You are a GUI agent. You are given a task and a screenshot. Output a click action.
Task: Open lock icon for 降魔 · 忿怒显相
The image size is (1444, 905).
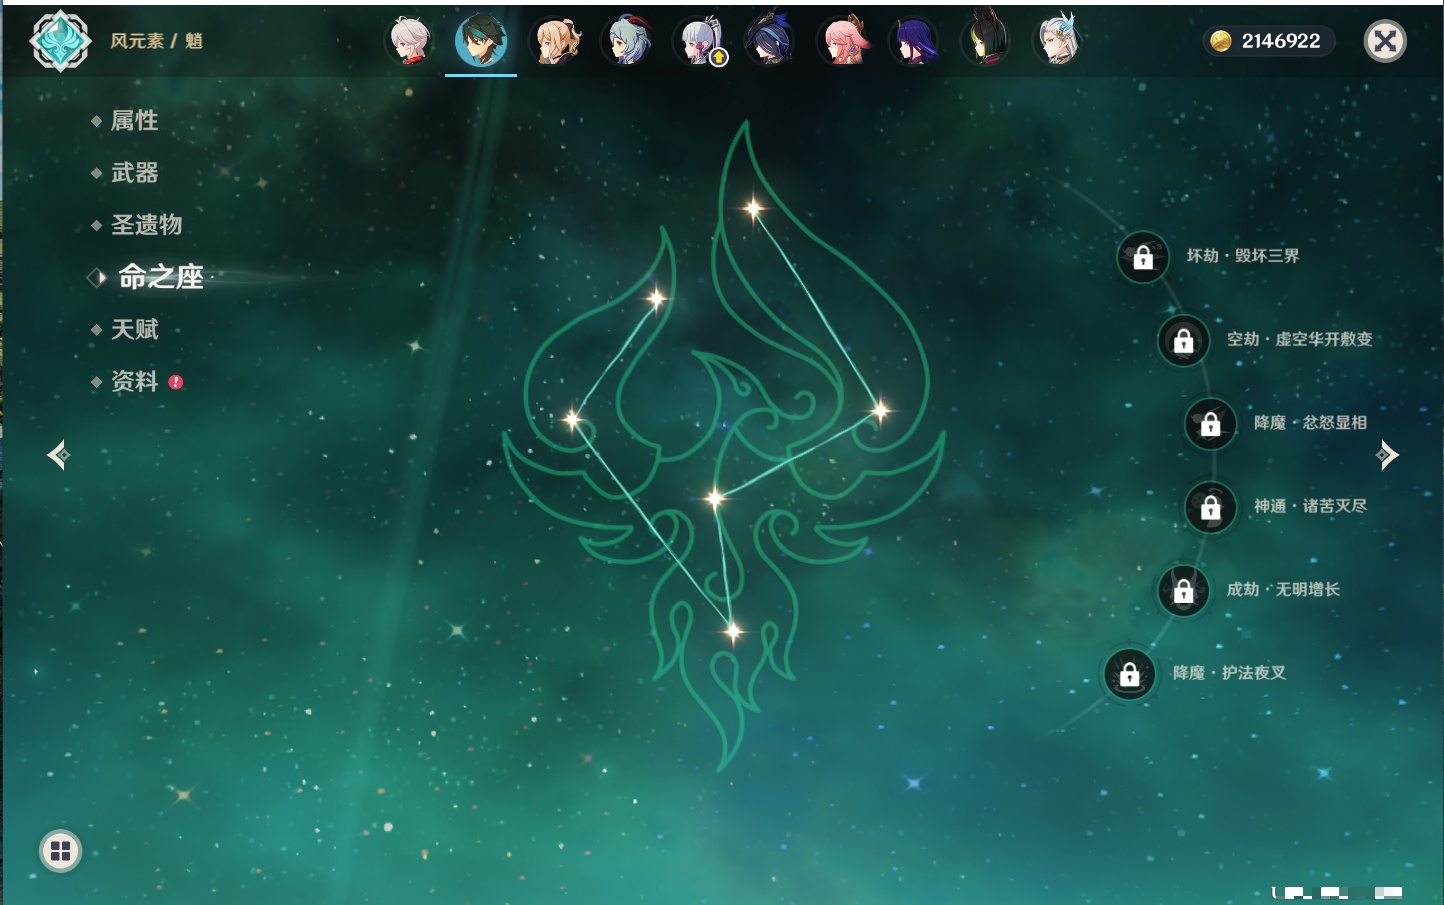point(1211,423)
